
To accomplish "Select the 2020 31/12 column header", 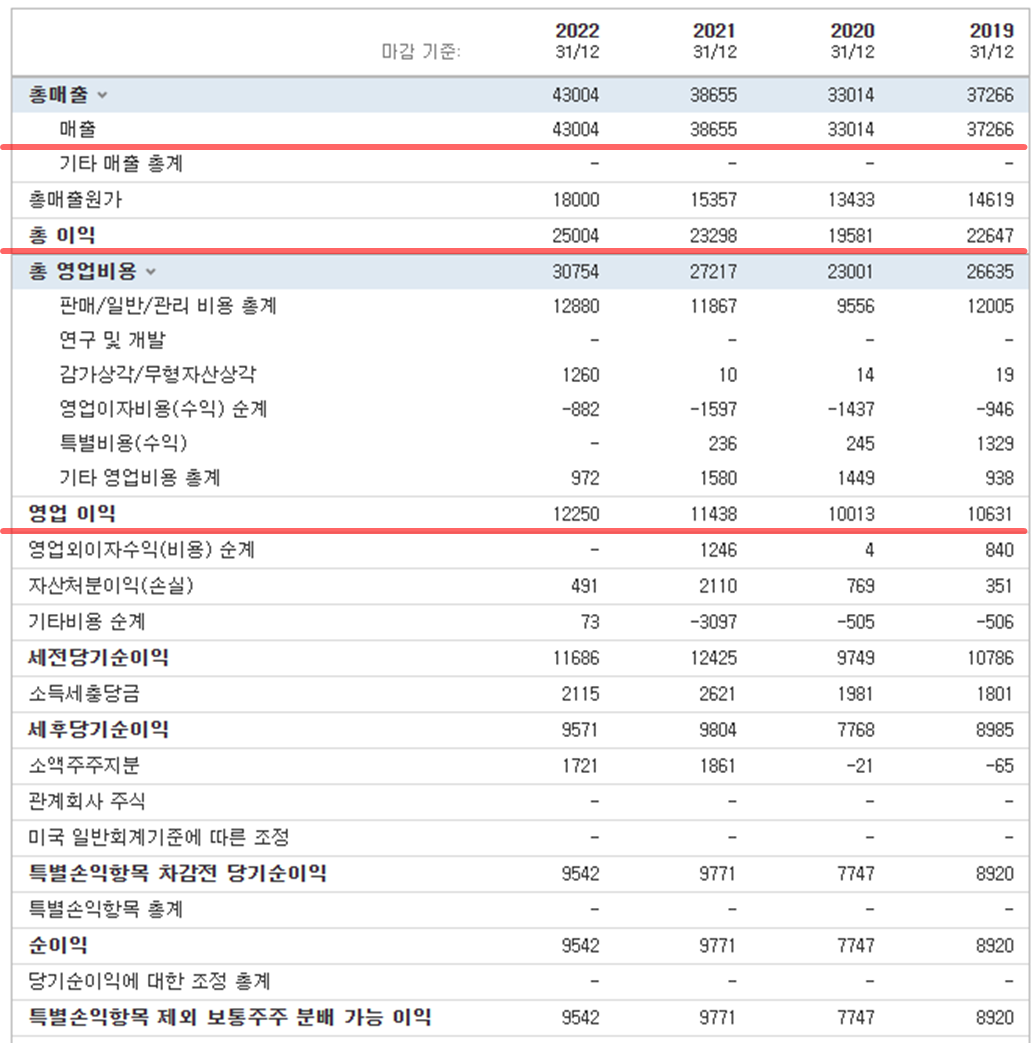I will click(x=852, y=41).
